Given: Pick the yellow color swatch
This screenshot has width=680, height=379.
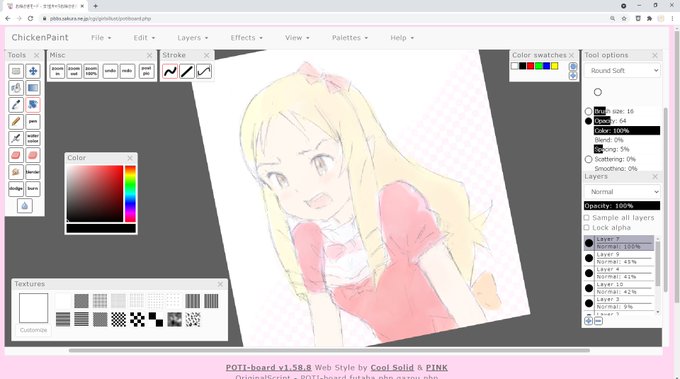Looking at the screenshot, I should (554, 66).
